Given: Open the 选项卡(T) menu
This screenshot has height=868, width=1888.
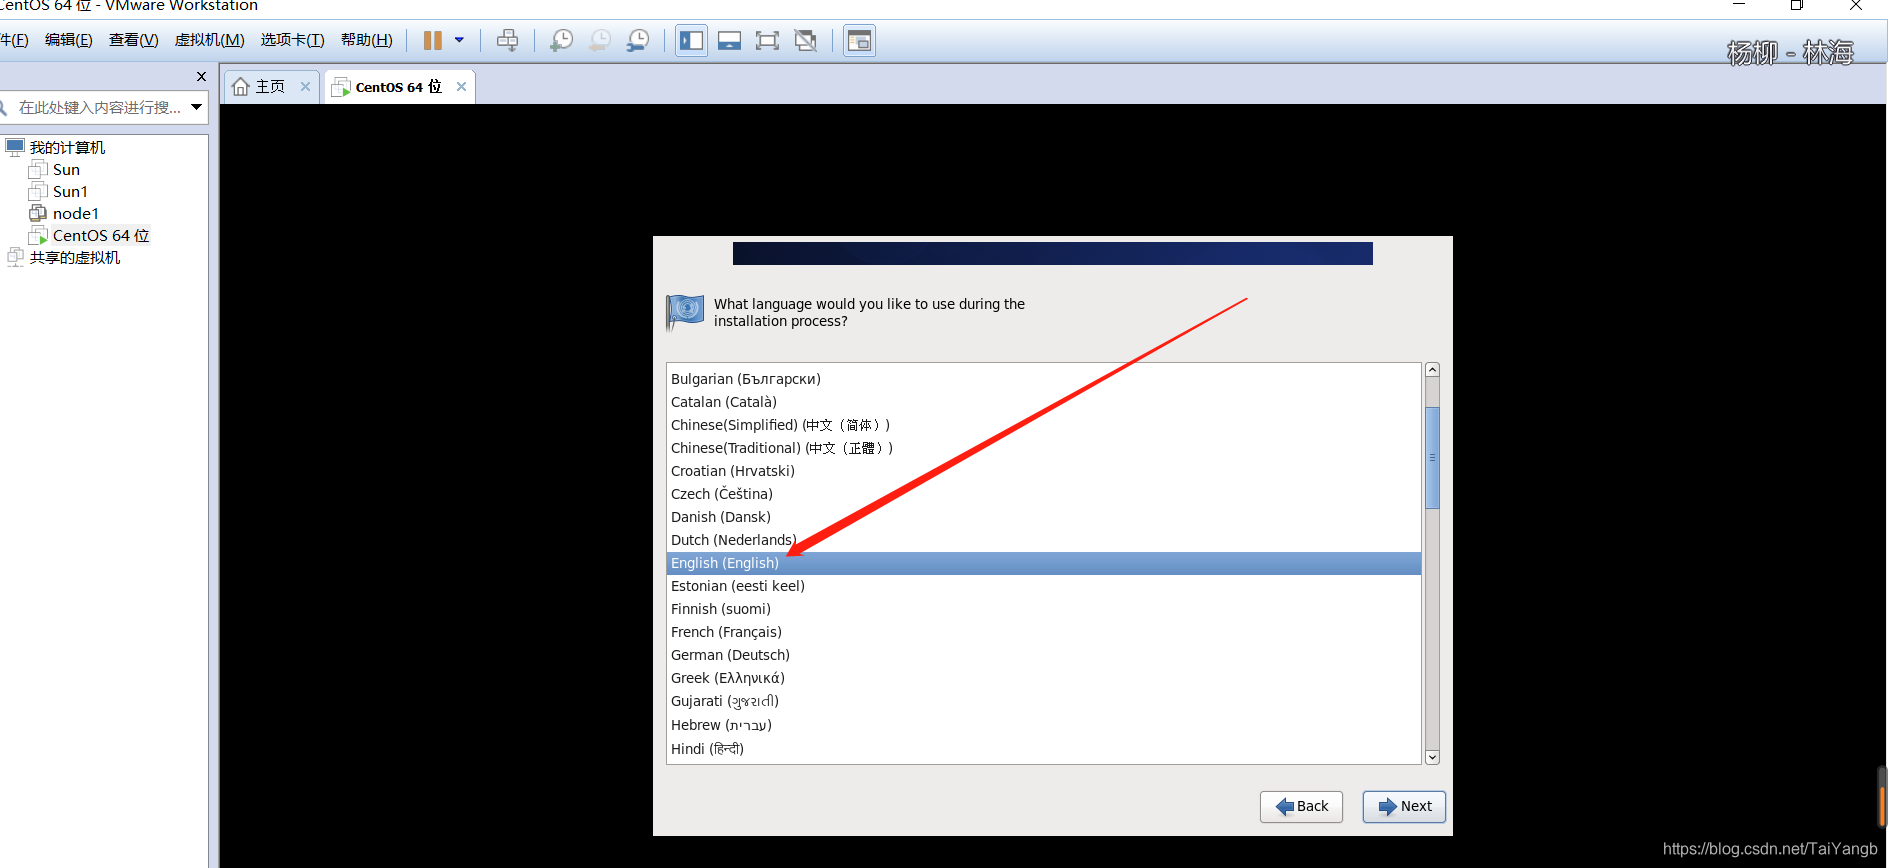Looking at the screenshot, I should click(293, 40).
